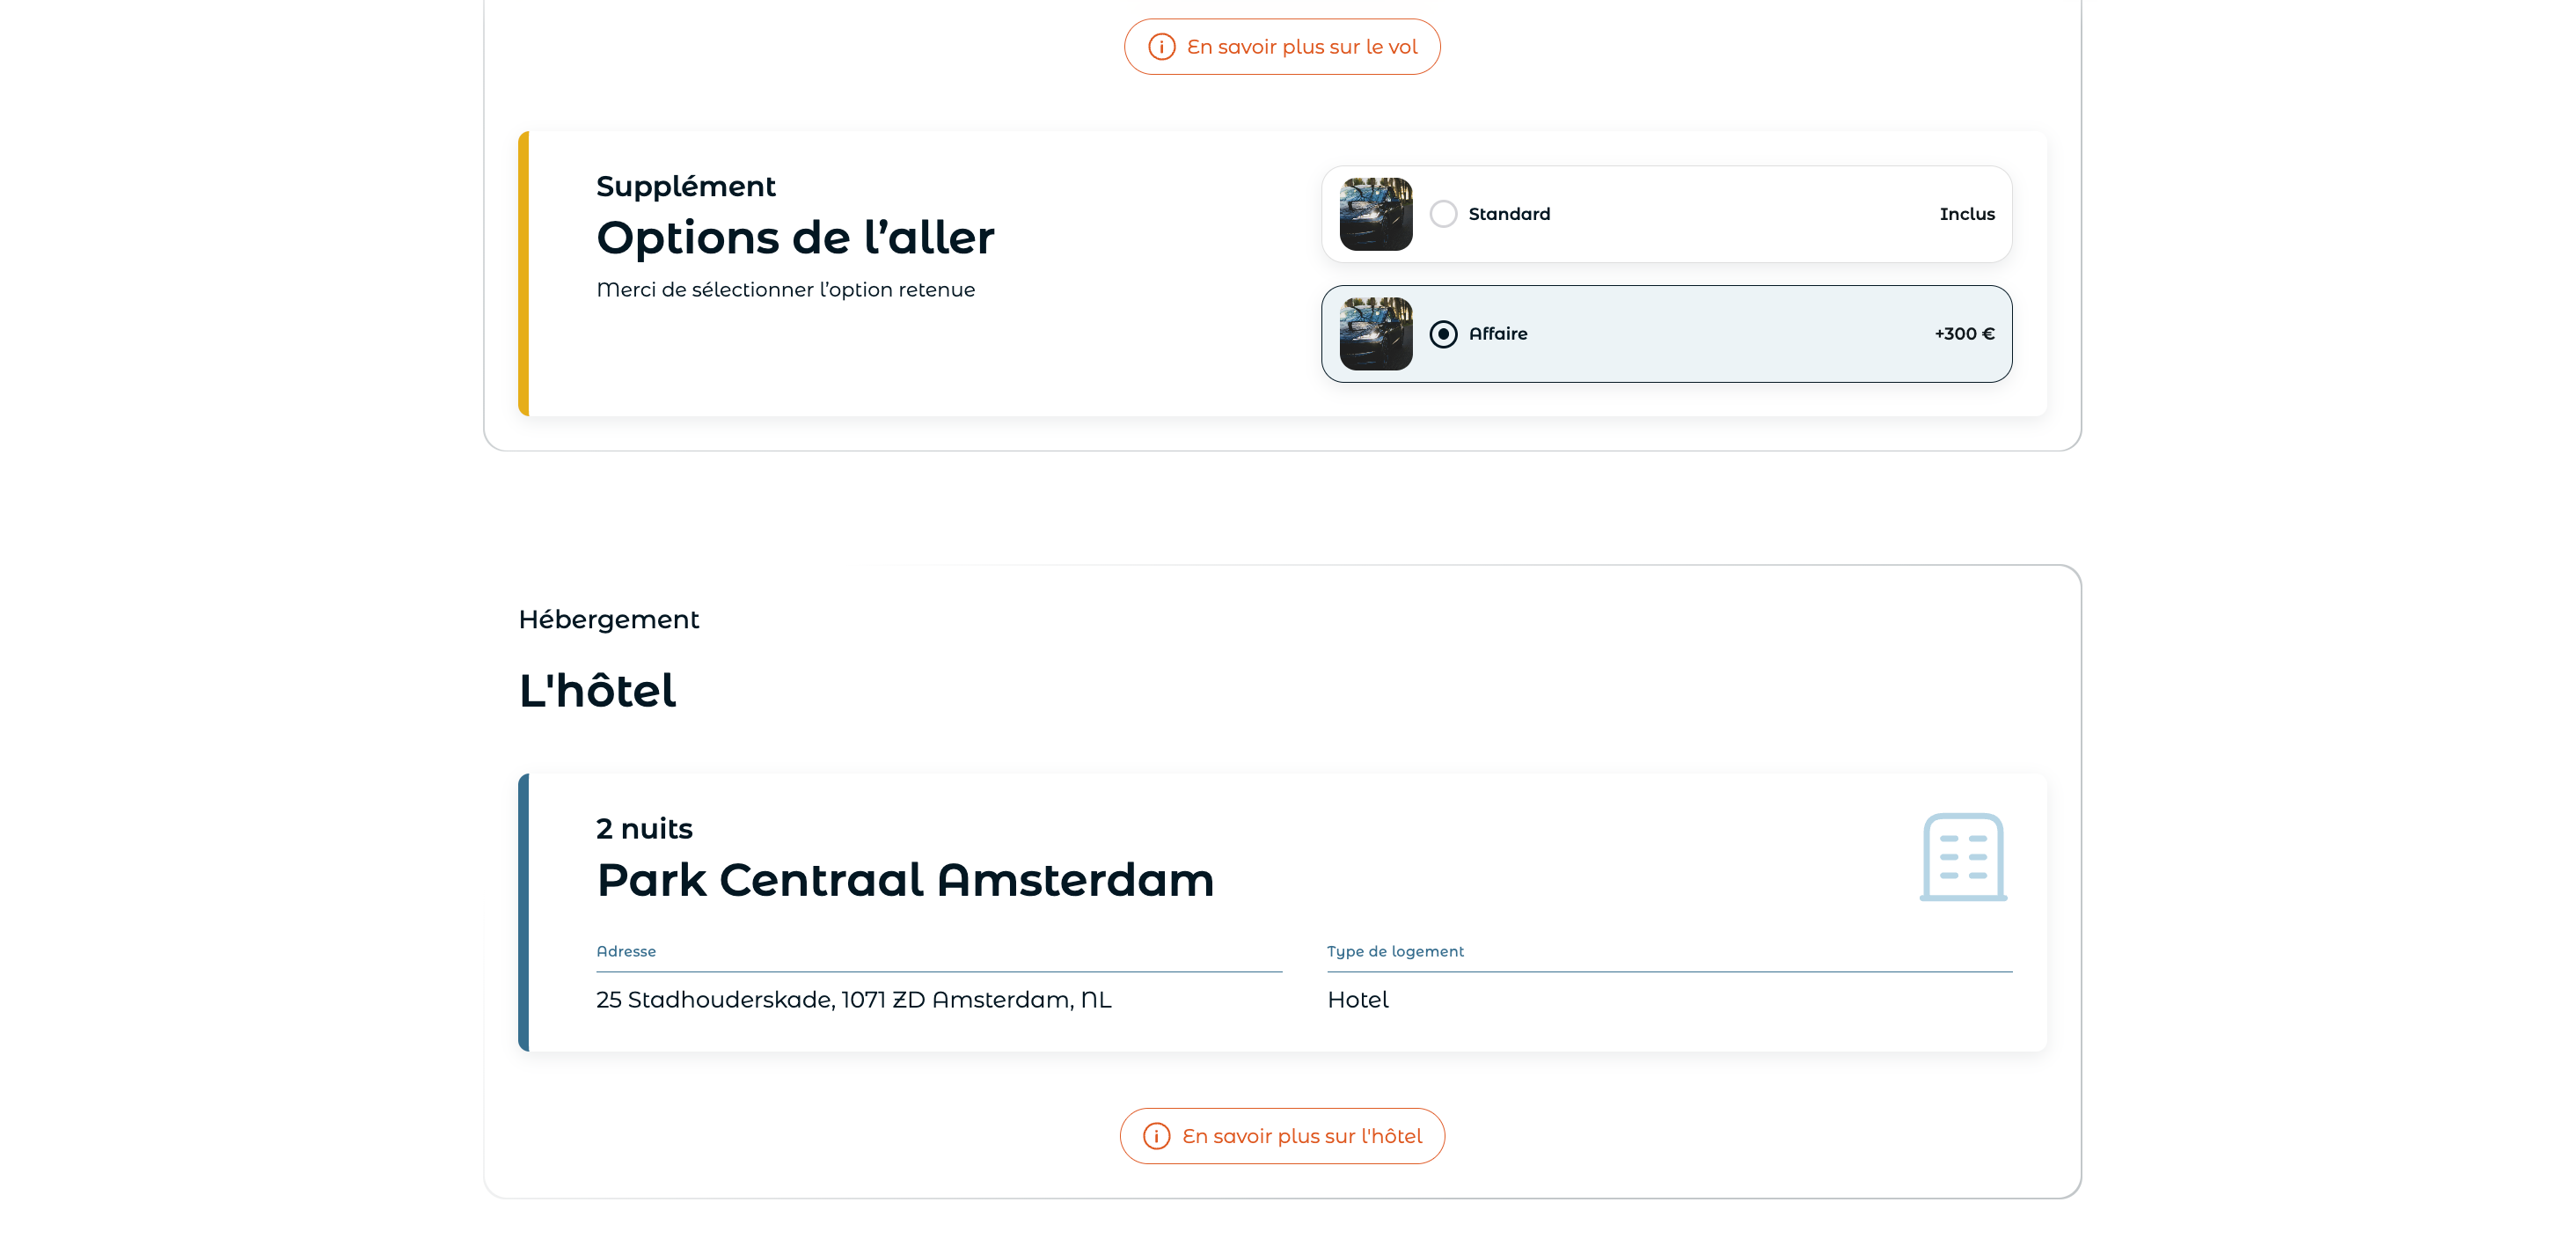Click the '2 nuits' duration label
This screenshot has width=2576, height=1239.
pyautogui.click(x=644, y=829)
